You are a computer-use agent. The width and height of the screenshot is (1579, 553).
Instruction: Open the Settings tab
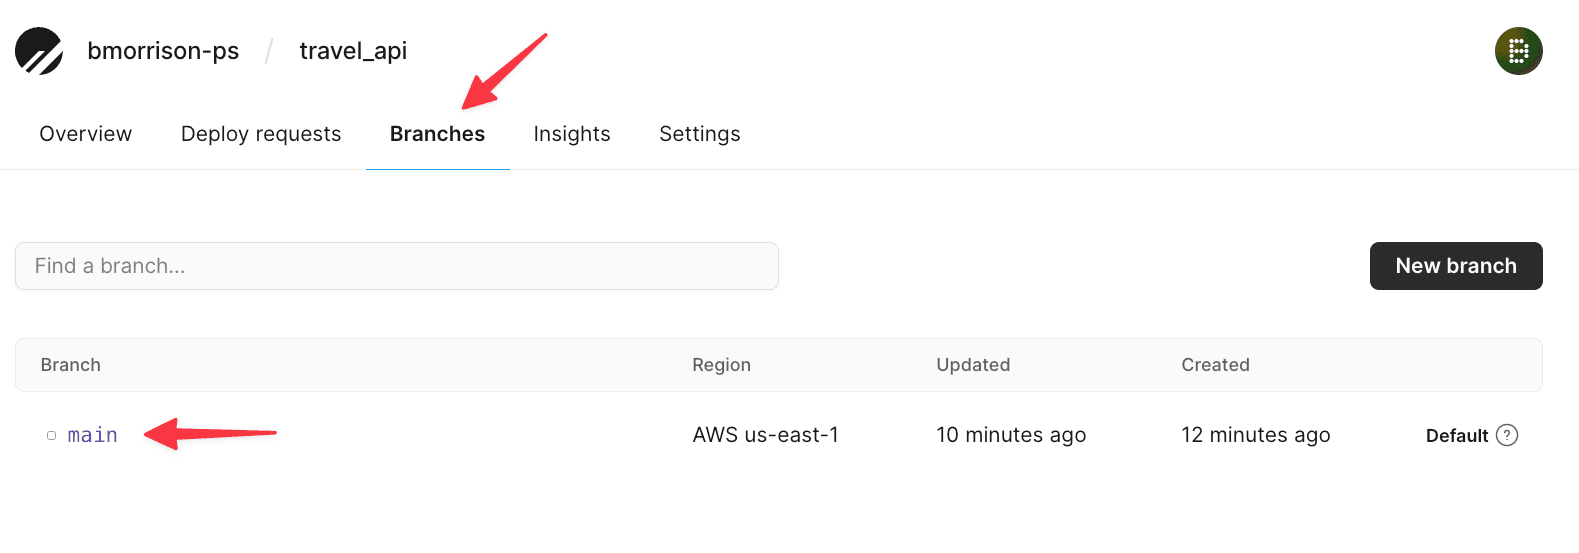pos(700,134)
